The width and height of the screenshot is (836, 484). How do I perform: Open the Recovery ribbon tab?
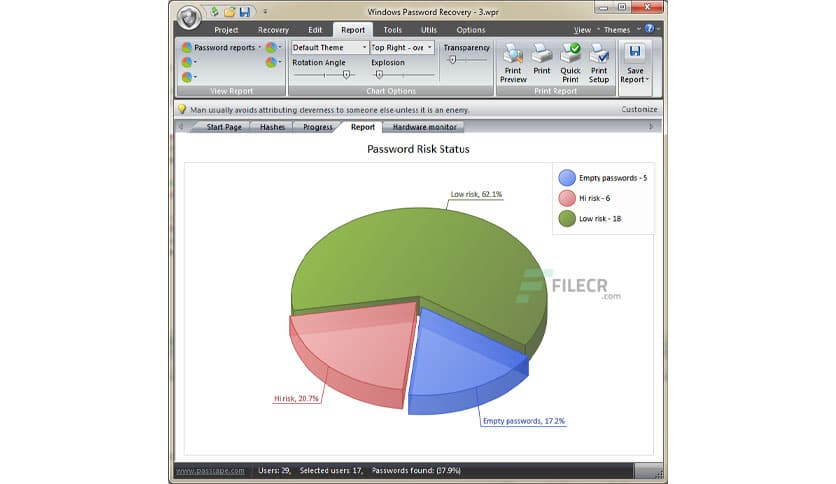pyautogui.click(x=273, y=30)
